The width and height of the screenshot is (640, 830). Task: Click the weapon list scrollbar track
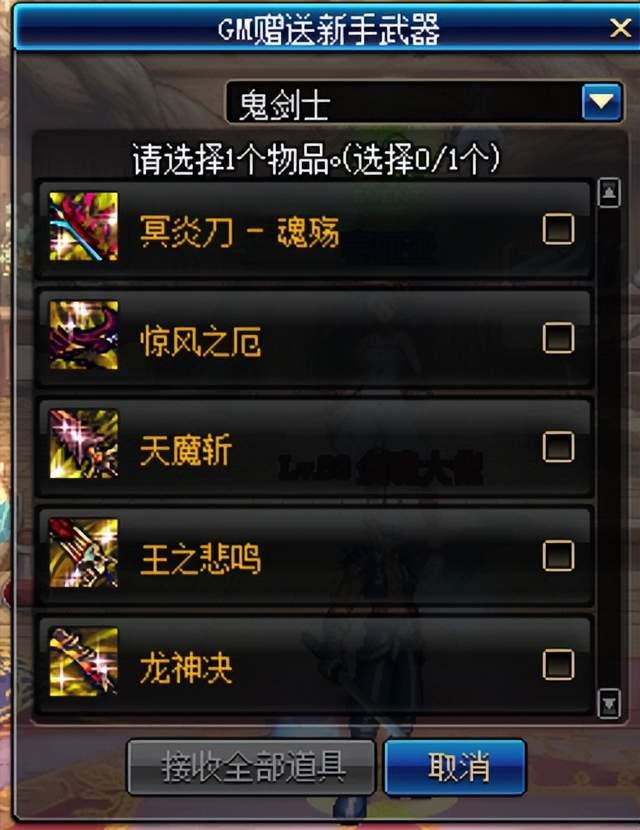click(609, 448)
